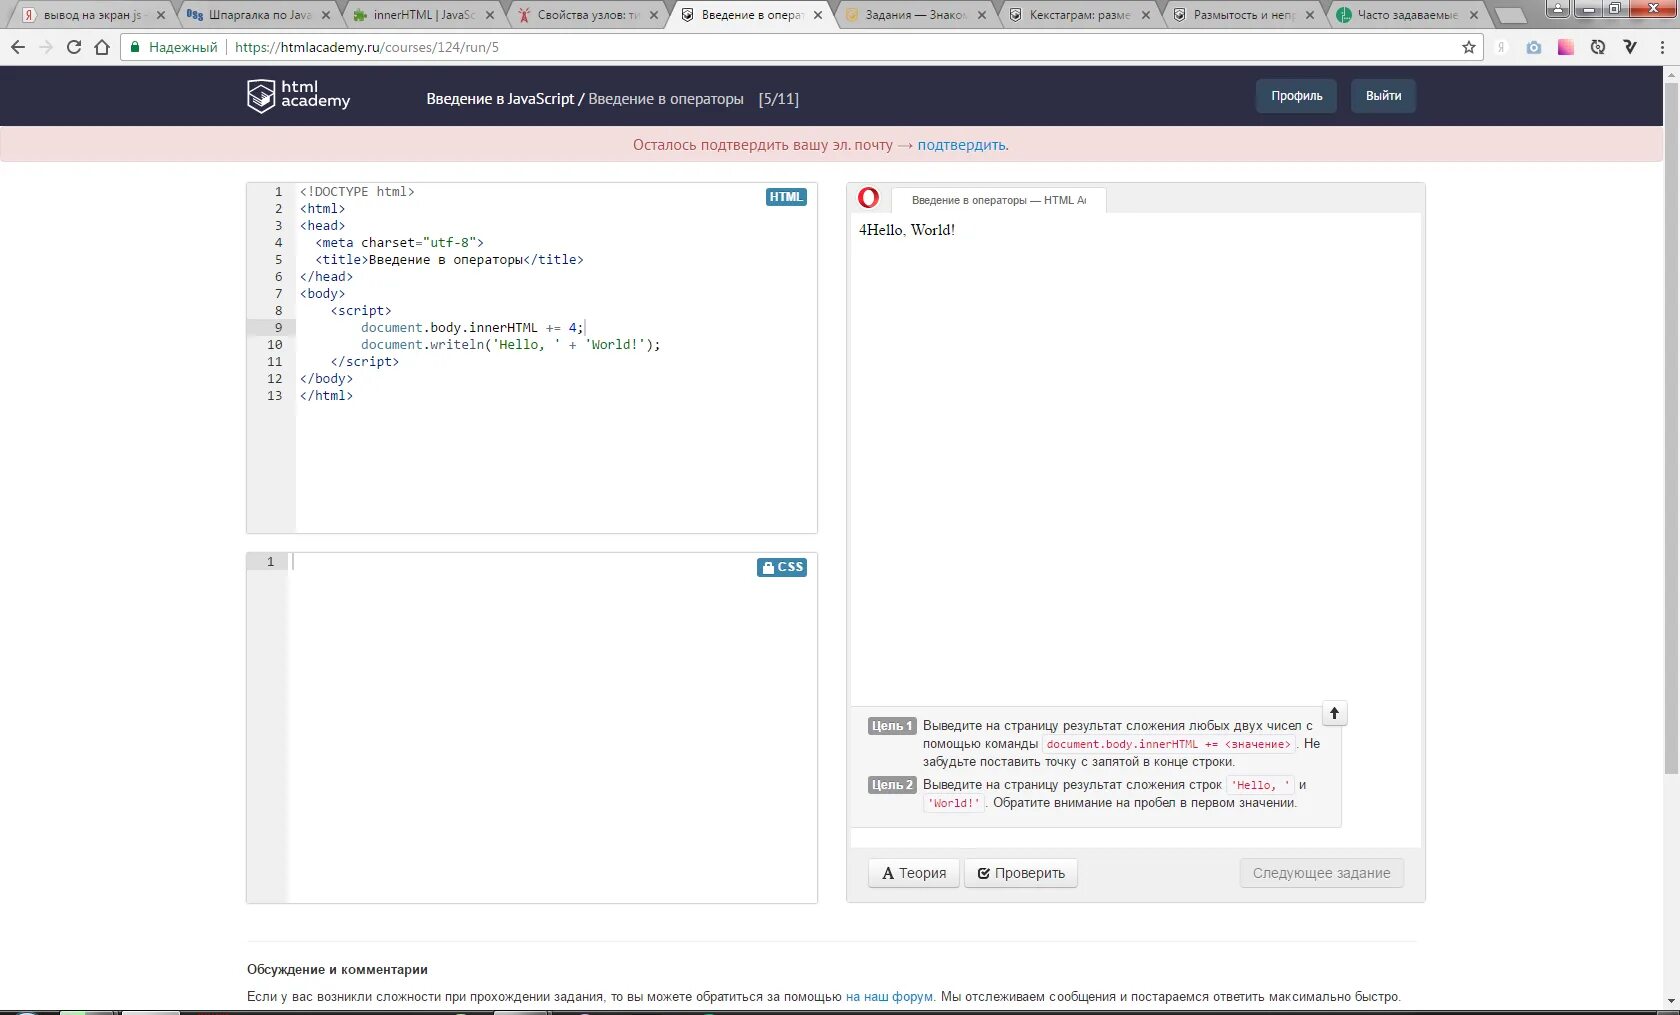
Task: Reload the page with the refresh icon
Action: (x=74, y=47)
